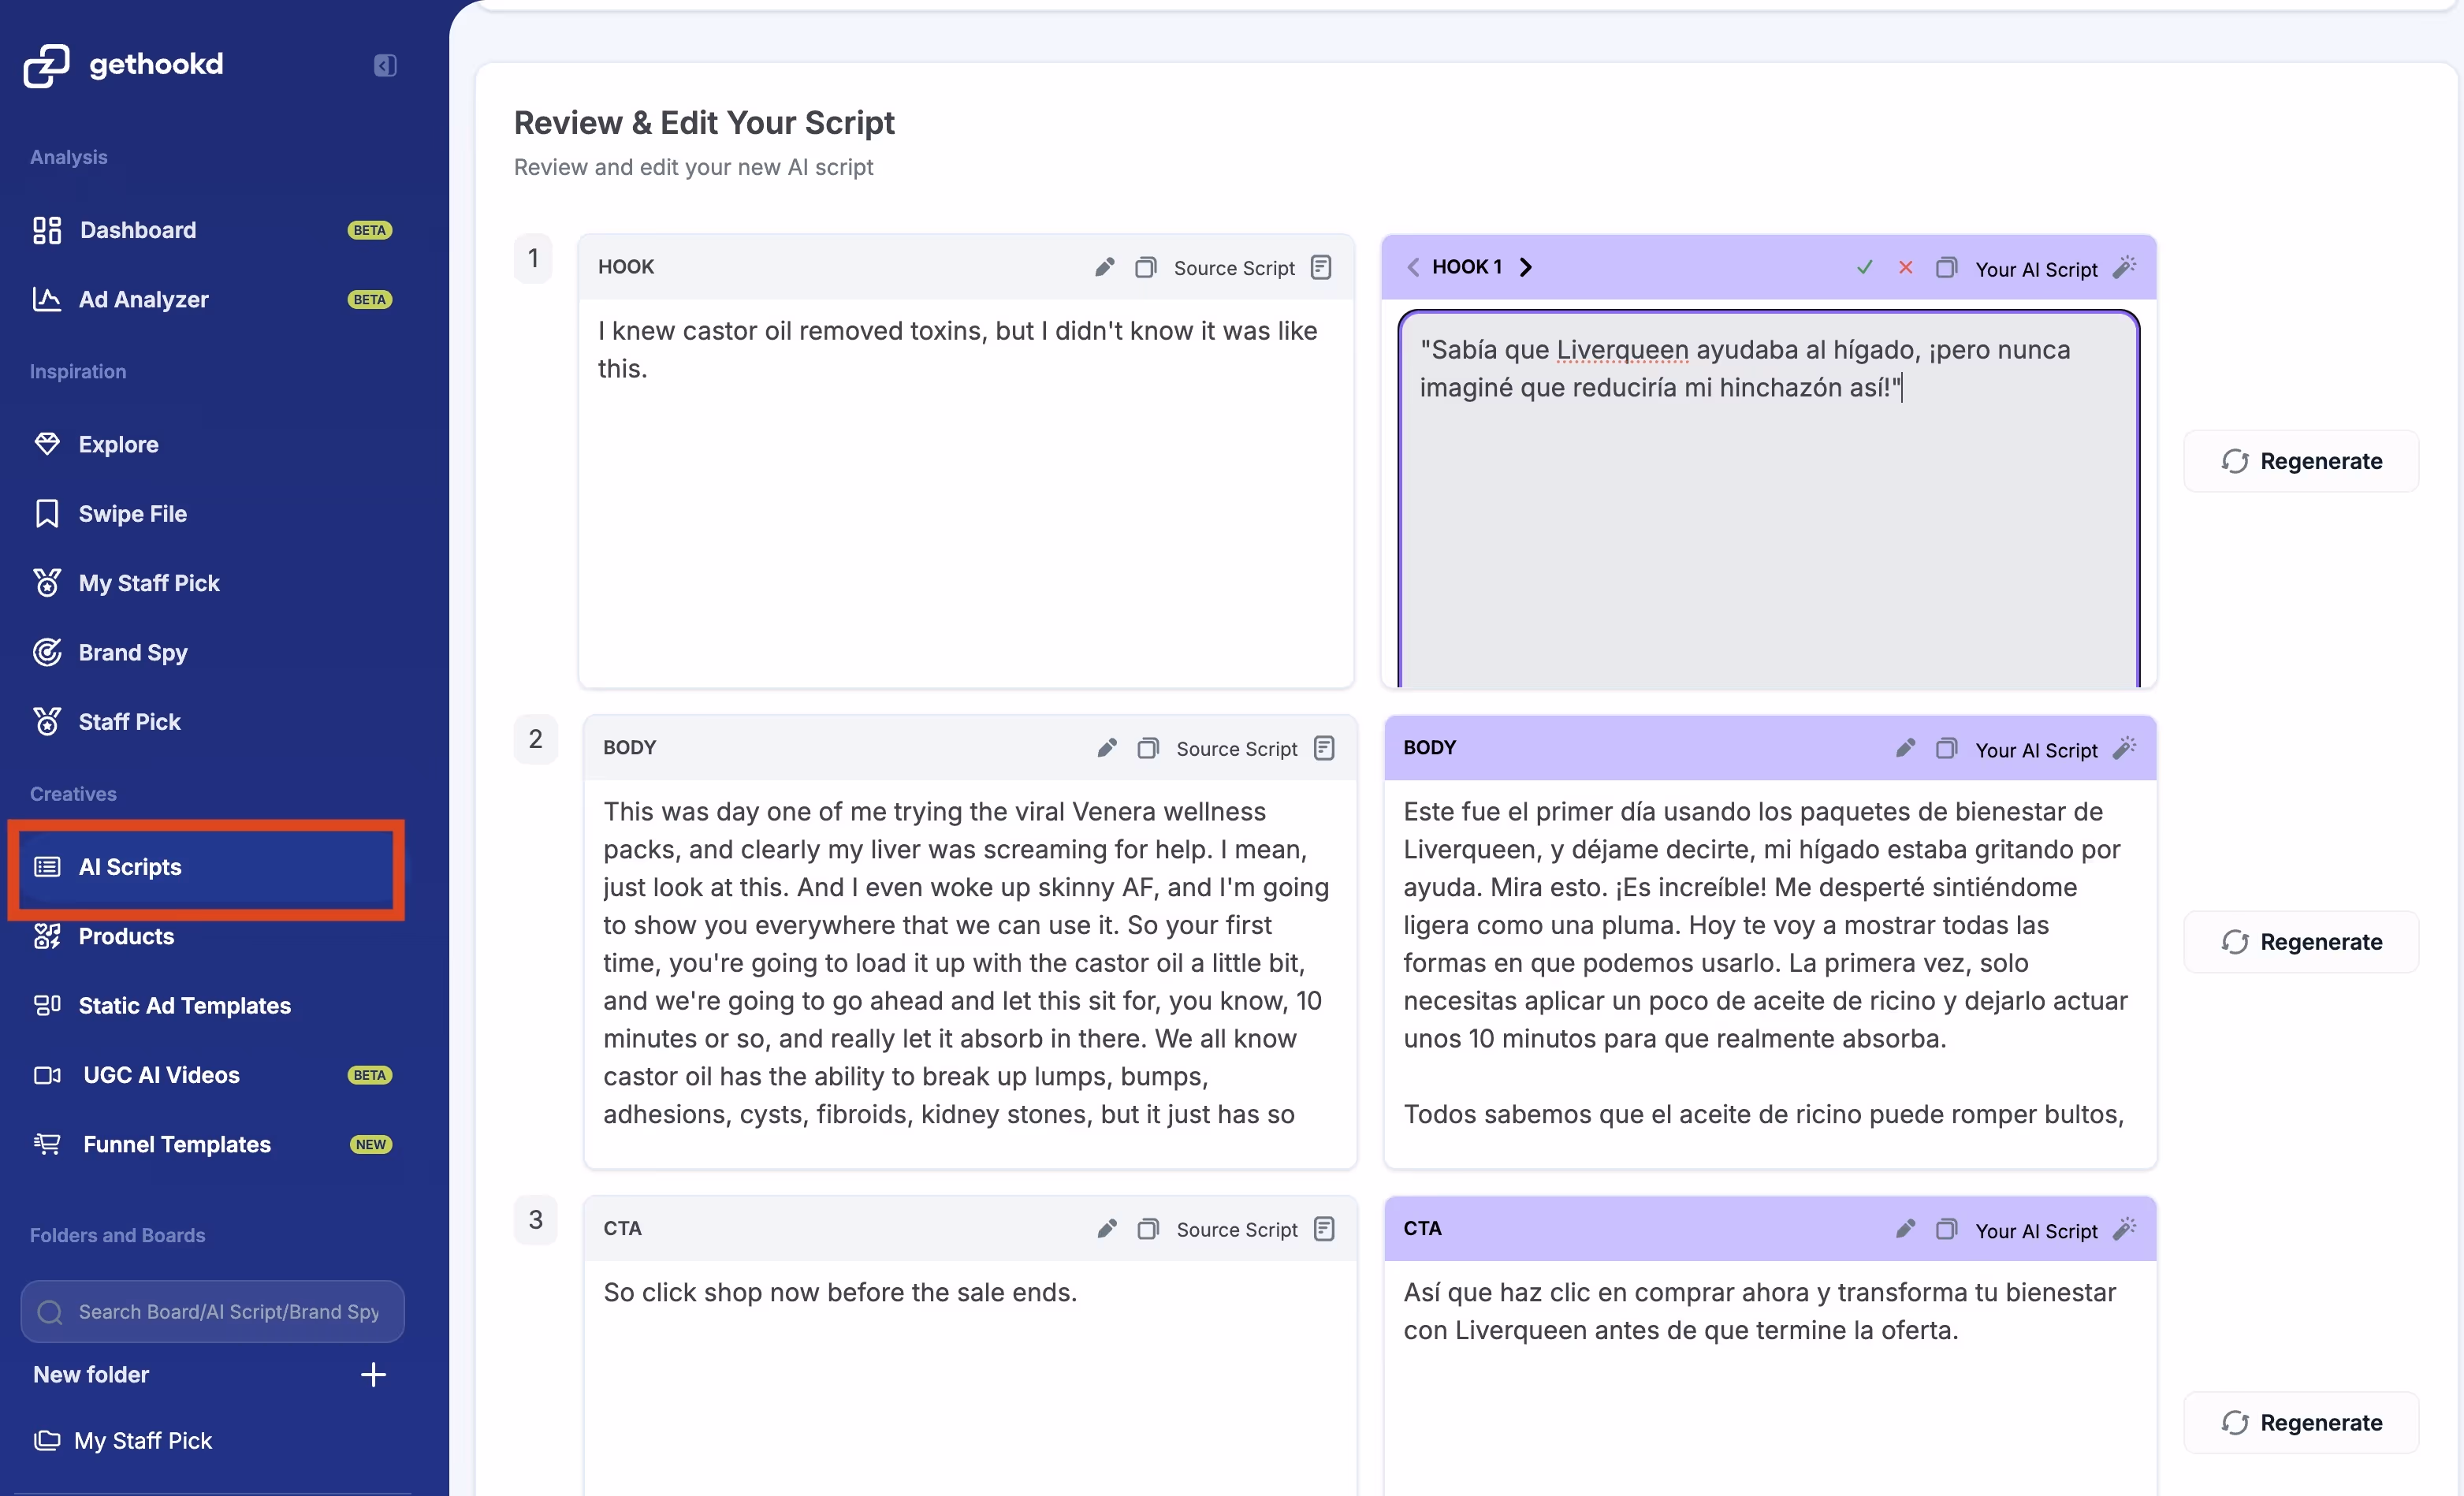This screenshot has width=2464, height=1496.
Task: Add a new folder with plus icon
Action: pyautogui.click(x=373, y=1374)
